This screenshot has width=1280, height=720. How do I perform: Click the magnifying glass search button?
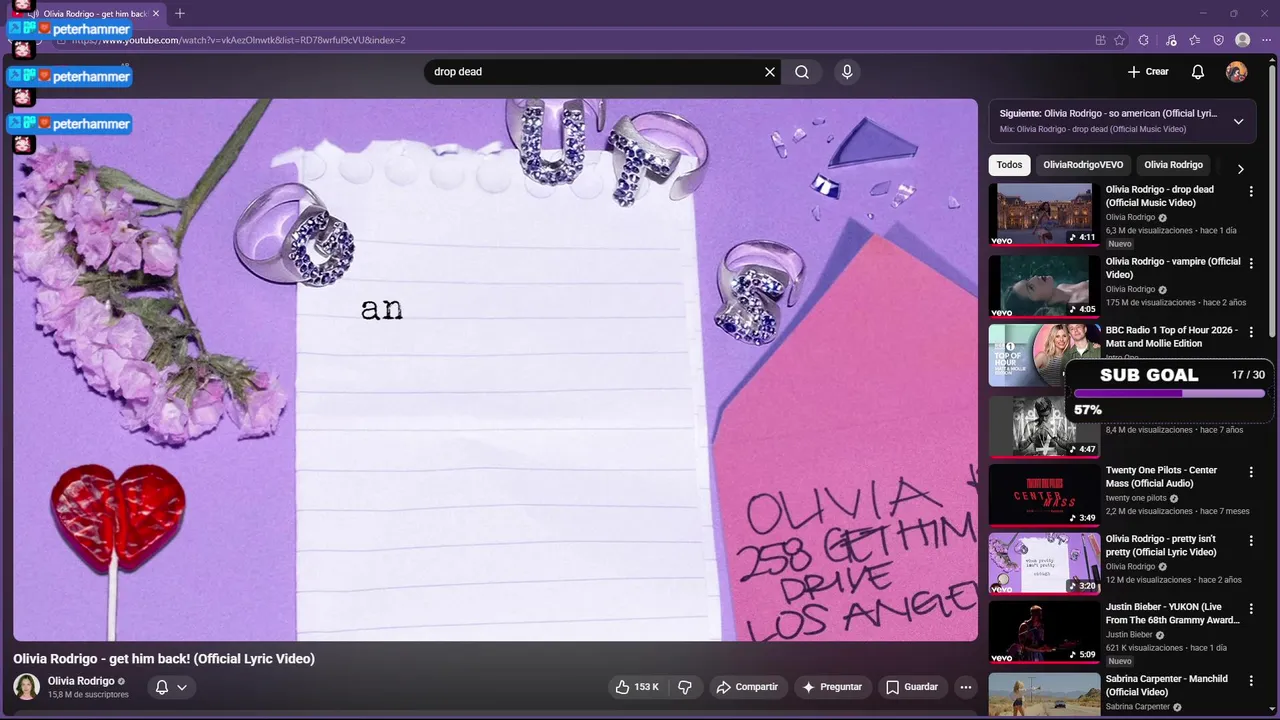pyautogui.click(x=802, y=72)
